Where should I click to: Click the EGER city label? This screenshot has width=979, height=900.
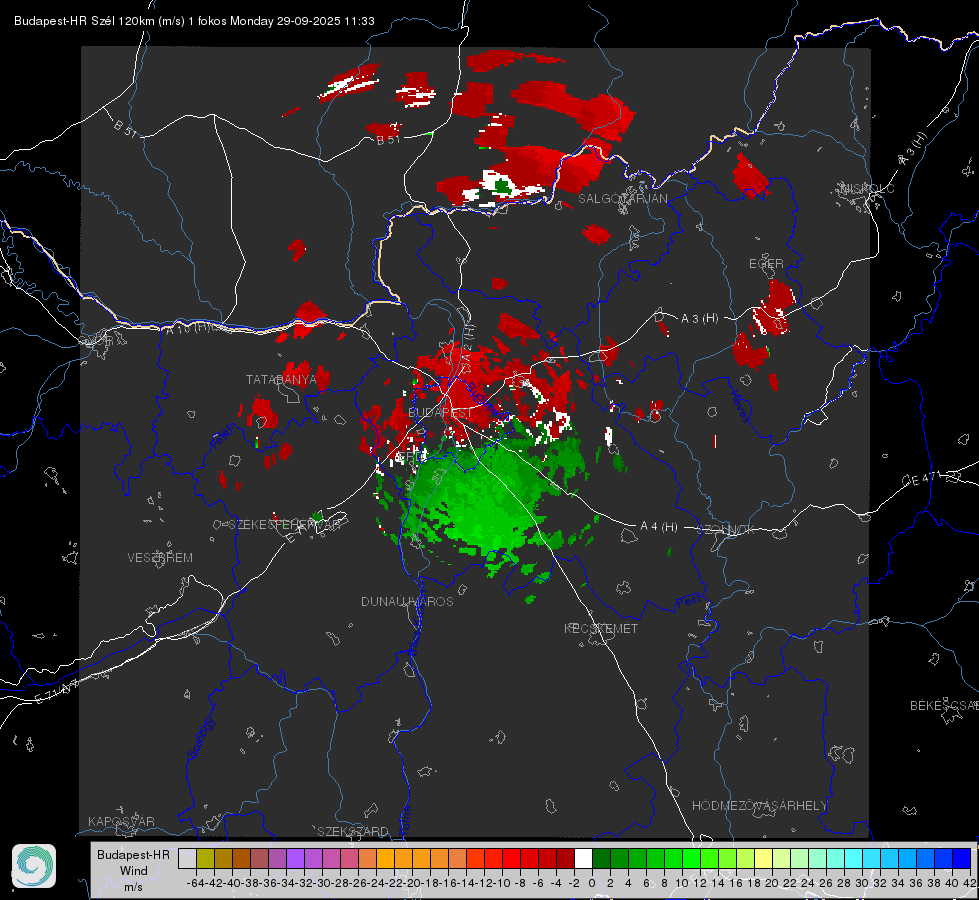766,264
